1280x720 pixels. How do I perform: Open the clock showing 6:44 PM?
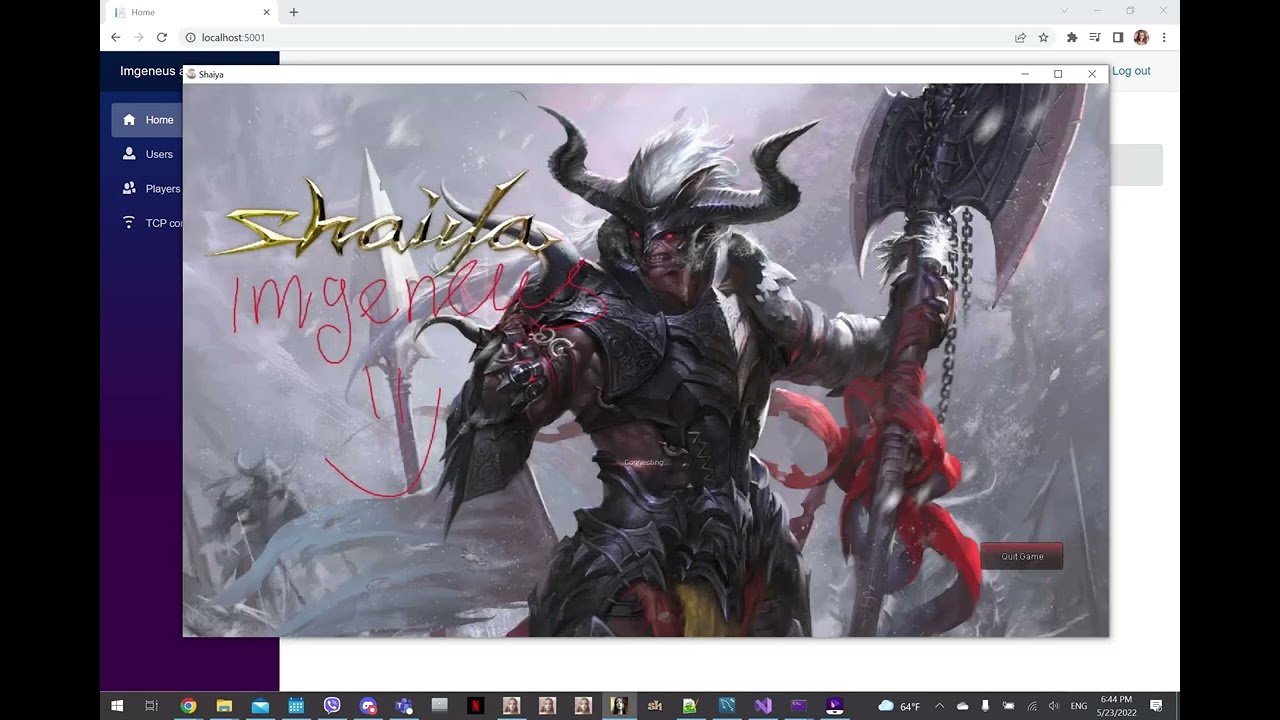click(1116, 706)
